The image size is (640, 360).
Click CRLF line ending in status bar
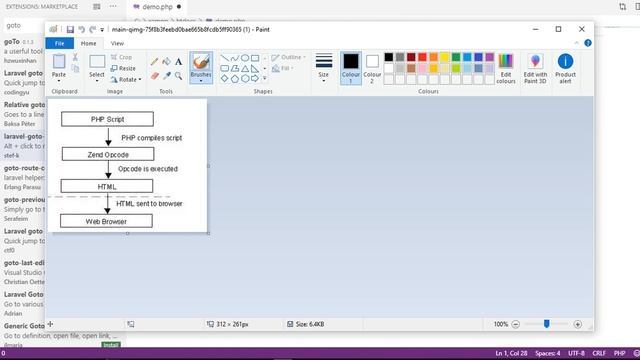(x=599, y=353)
